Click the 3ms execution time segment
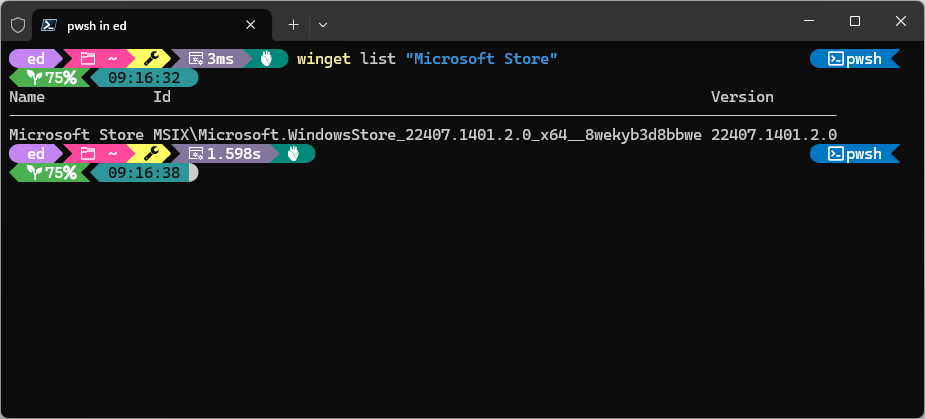The height and width of the screenshot is (419, 925). 212,58
